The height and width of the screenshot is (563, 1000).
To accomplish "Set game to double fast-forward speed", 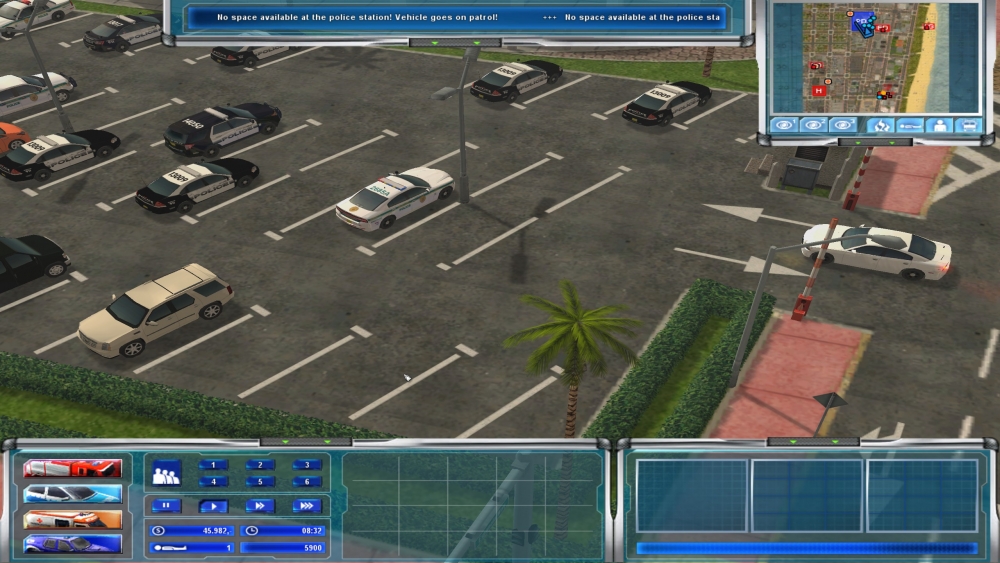I will (x=260, y=506).
